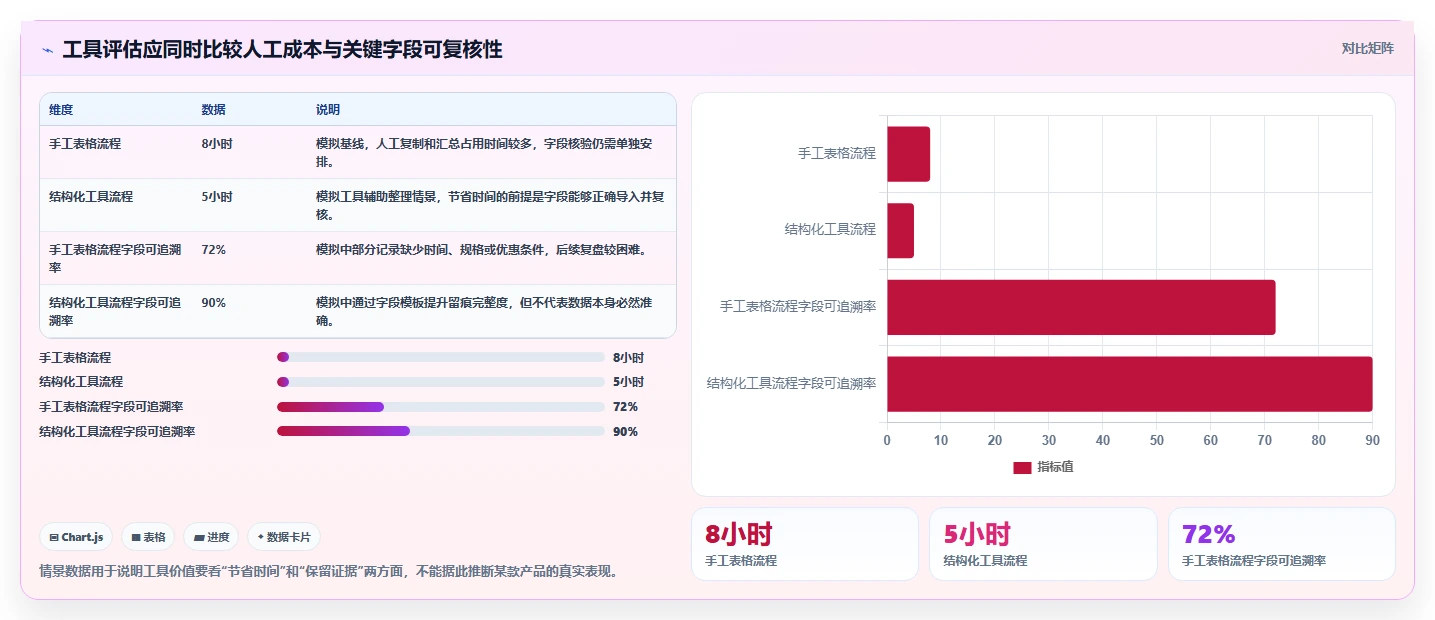Click the 手工表格流程字段可追溯率 progress bar
The height and width of the screenshot is (620, 1435).
pos(441,407)
